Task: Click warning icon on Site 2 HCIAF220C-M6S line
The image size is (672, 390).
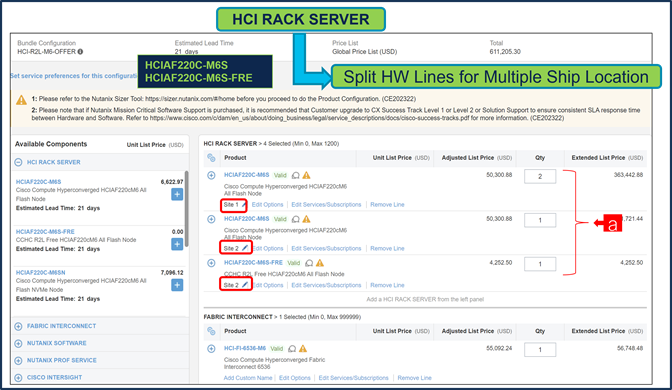Action: [306, 219]
